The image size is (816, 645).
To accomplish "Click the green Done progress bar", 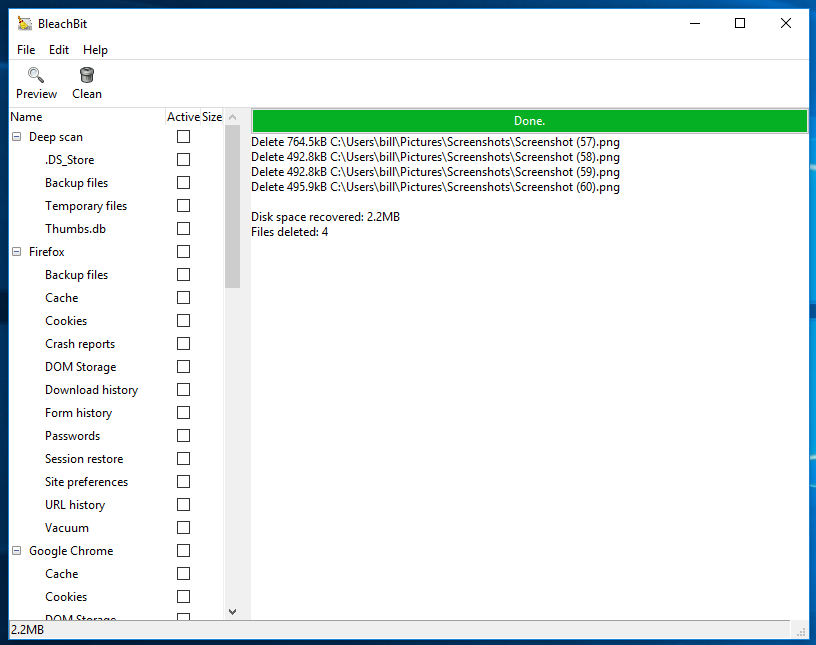I will (x=529, y=121).
